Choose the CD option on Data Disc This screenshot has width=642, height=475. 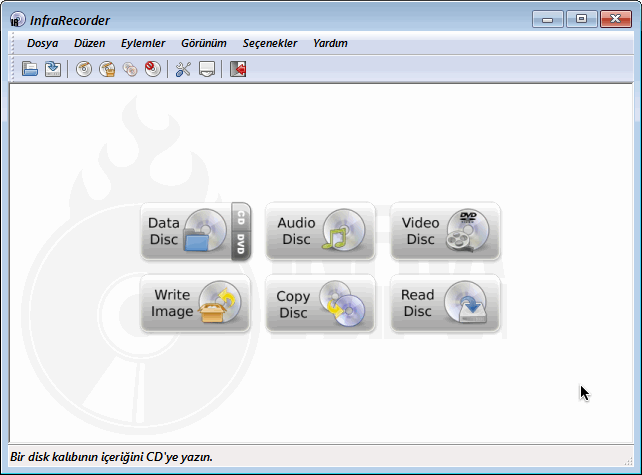tap(241, 217)
